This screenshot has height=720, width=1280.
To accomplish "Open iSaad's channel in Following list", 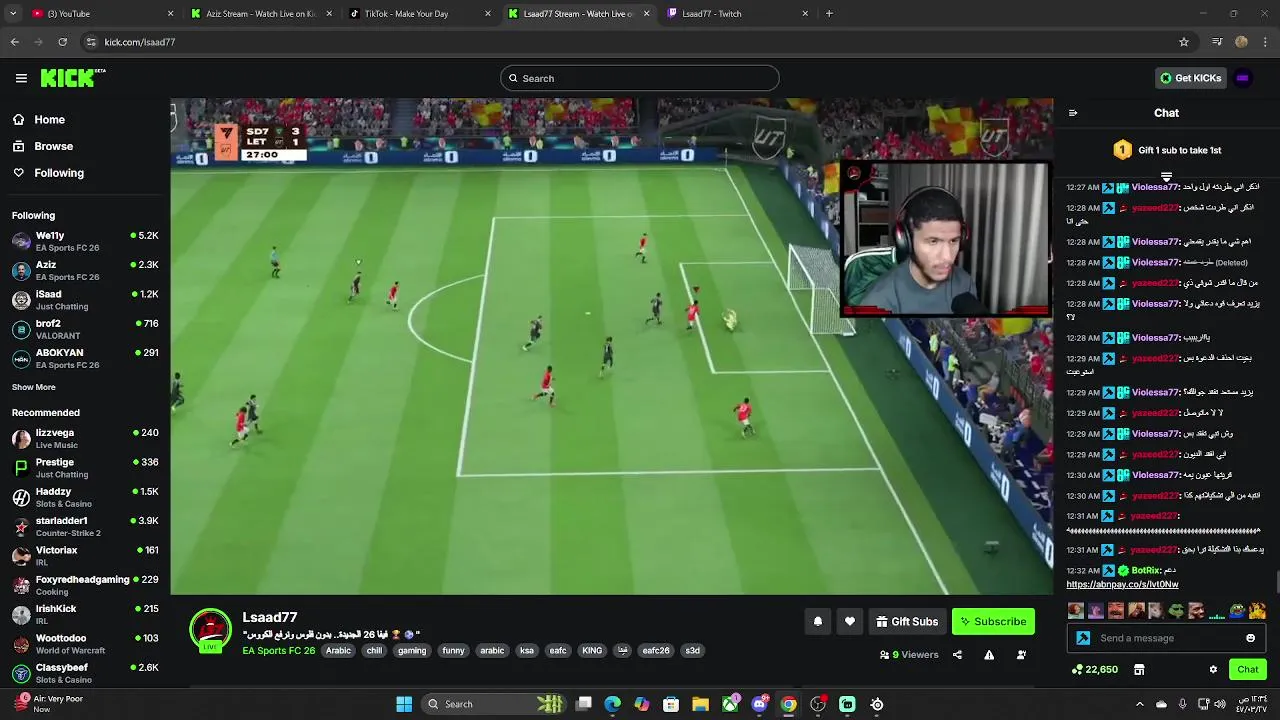I will coord(85,300).
